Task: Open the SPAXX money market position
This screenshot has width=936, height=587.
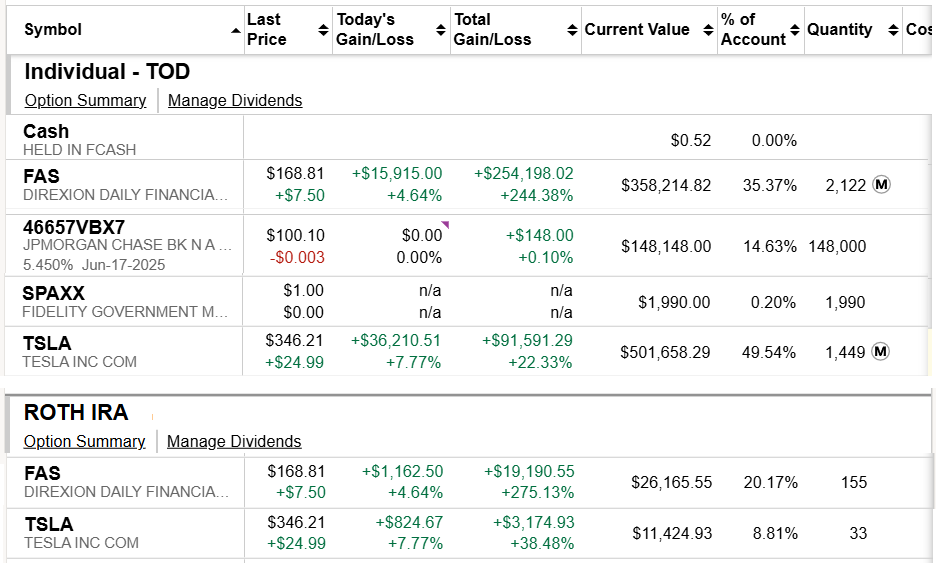Action: pyautogui.click(x=54, y=293)
